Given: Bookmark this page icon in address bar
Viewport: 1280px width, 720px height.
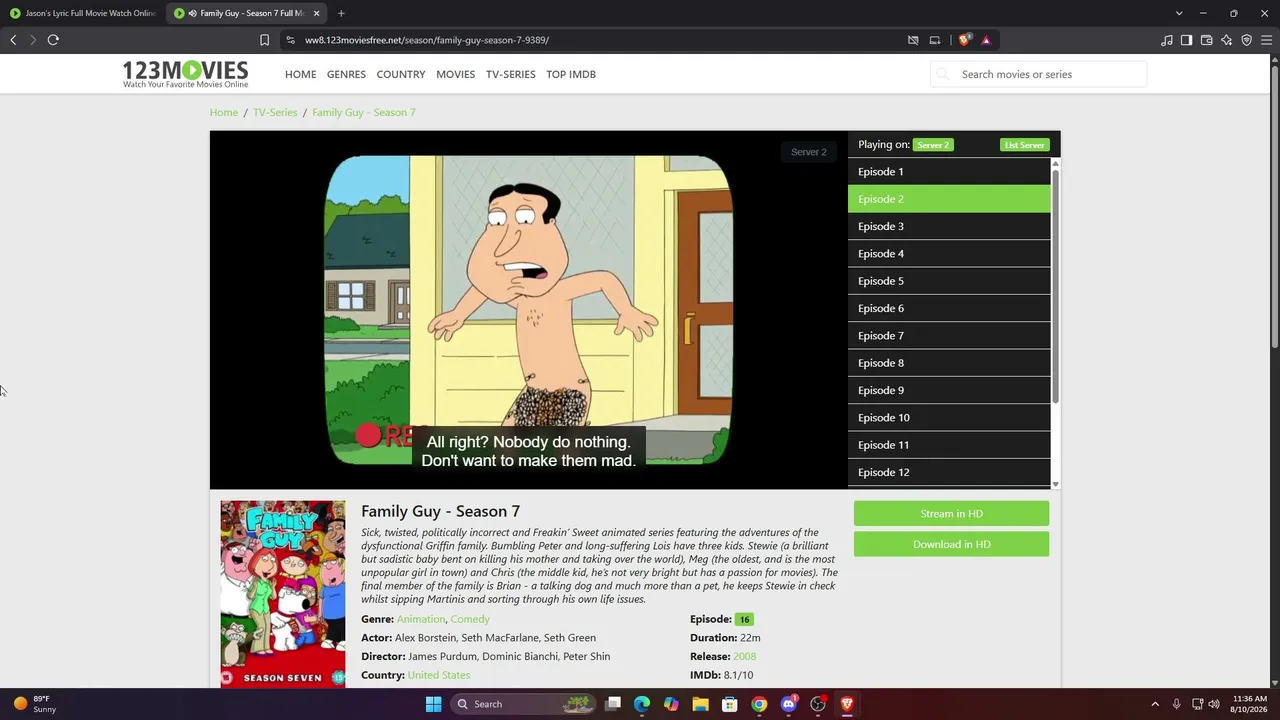Looking at the screenshot, I should coord(264,40).
